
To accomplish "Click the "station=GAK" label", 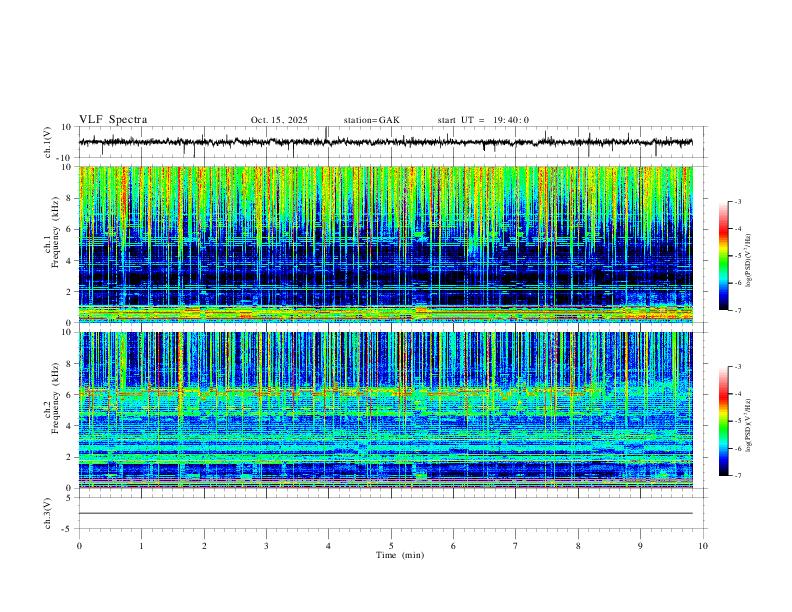I will pyautogui.click(x=372, y=120).
